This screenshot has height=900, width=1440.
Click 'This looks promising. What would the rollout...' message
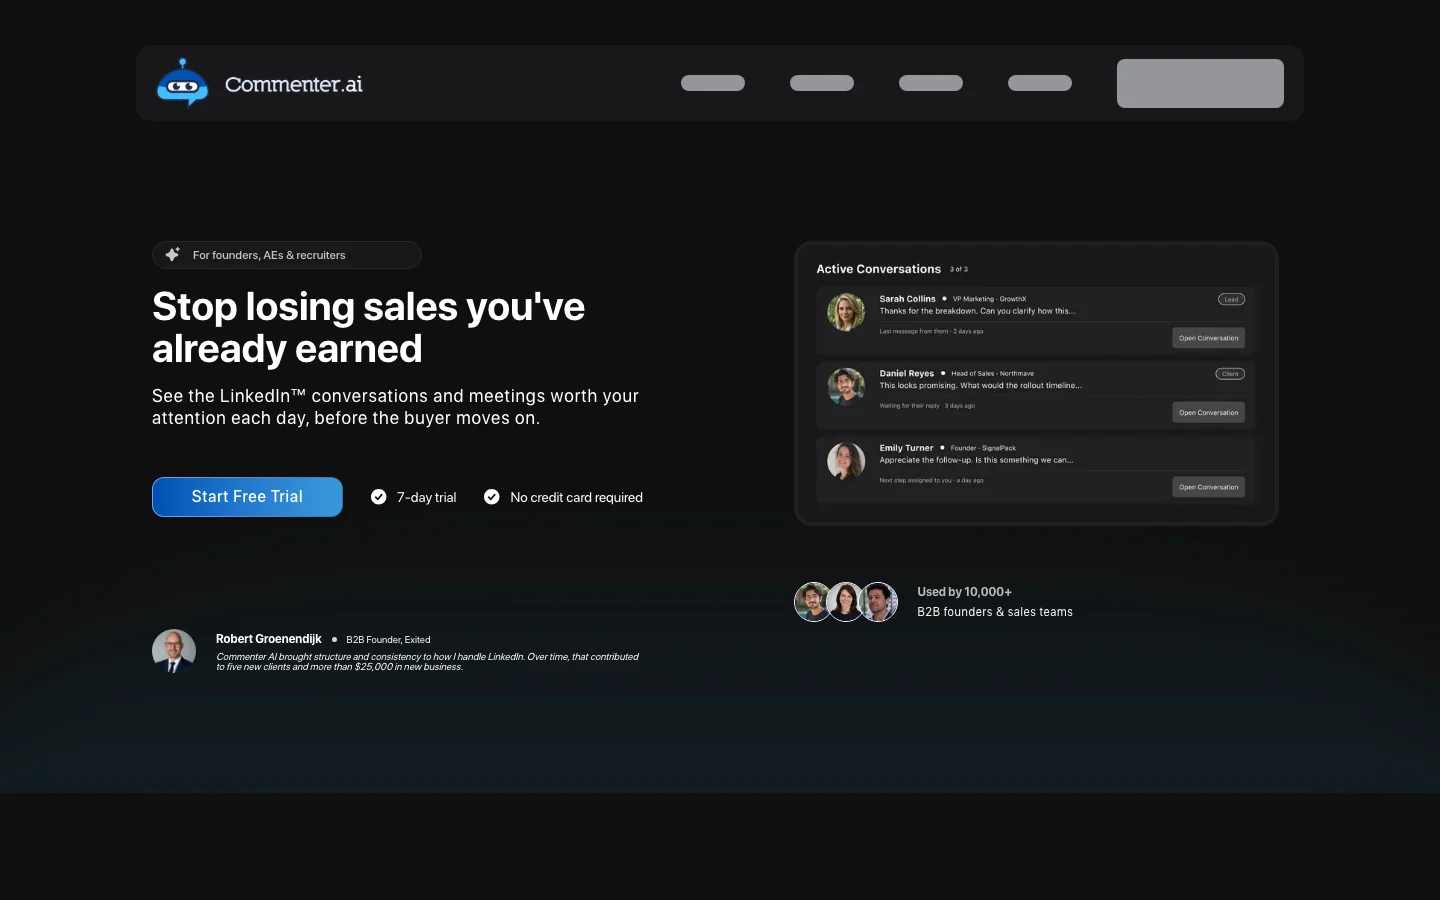(980, 385)
